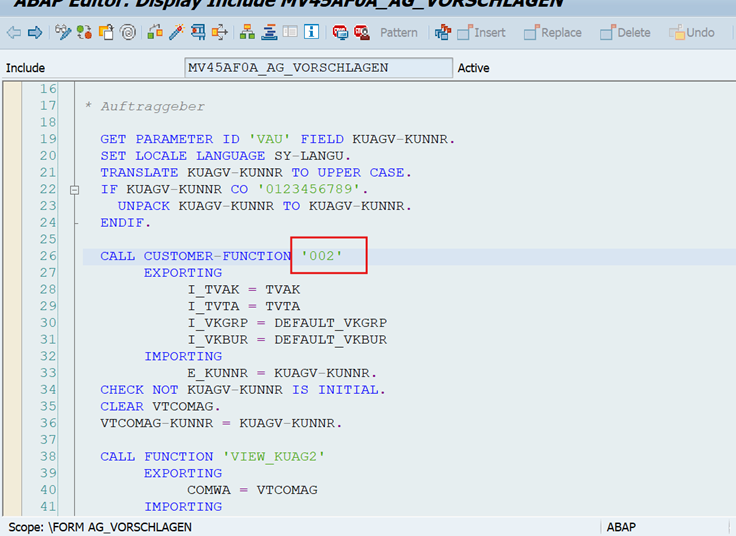Click the overlapping windows icon before Insert
The height and width of the screenshot is (536, 736).
443,32
